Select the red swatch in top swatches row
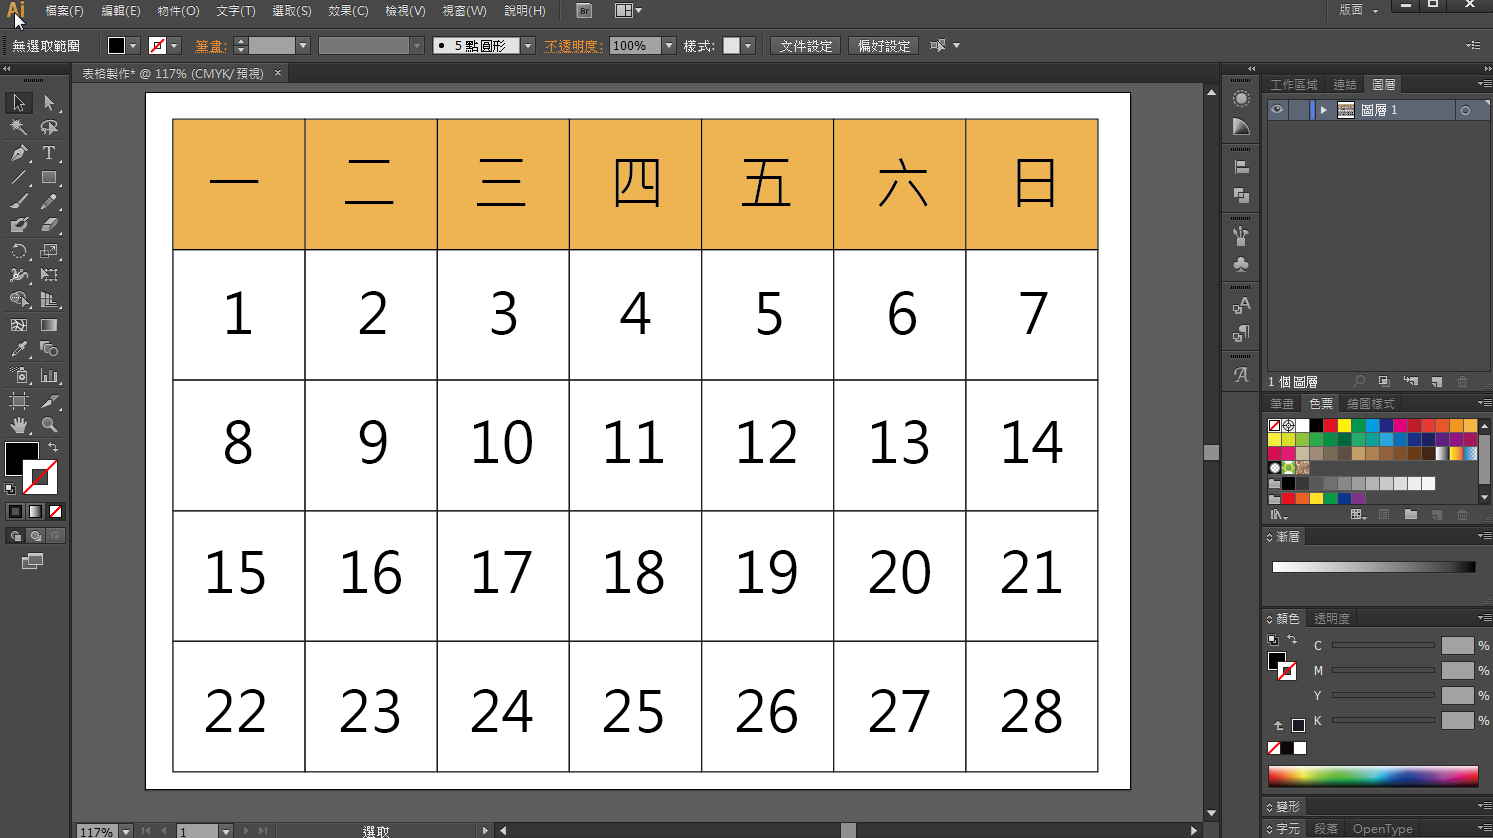Image resolution: width=1493 pixels, height=838 pixels. coord(1330,426)
